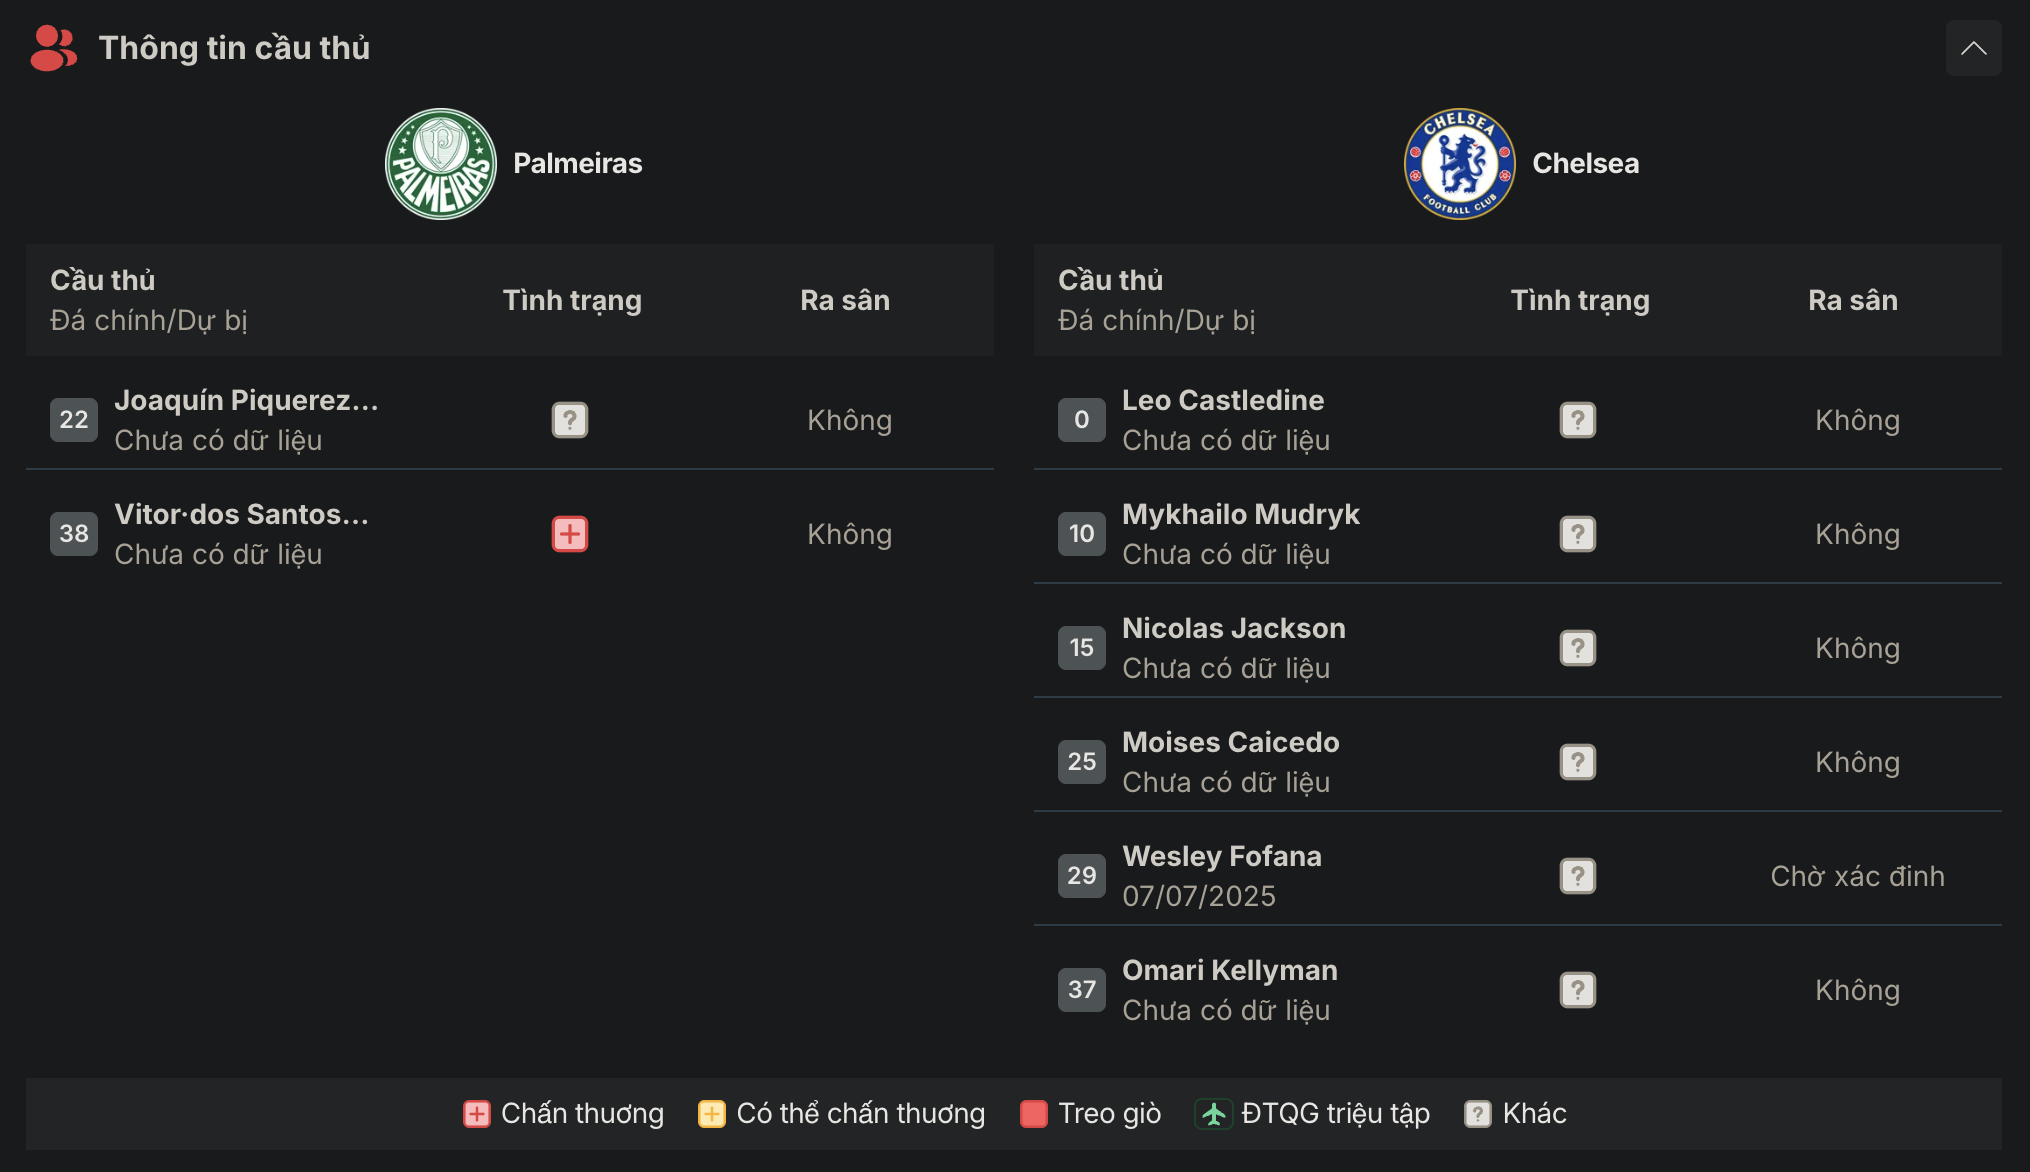Image resolution: width=2030 pixels, height=1172 pixels.
Task: Click the red injury icon for Vitor dos Santos
Action: 570,534
